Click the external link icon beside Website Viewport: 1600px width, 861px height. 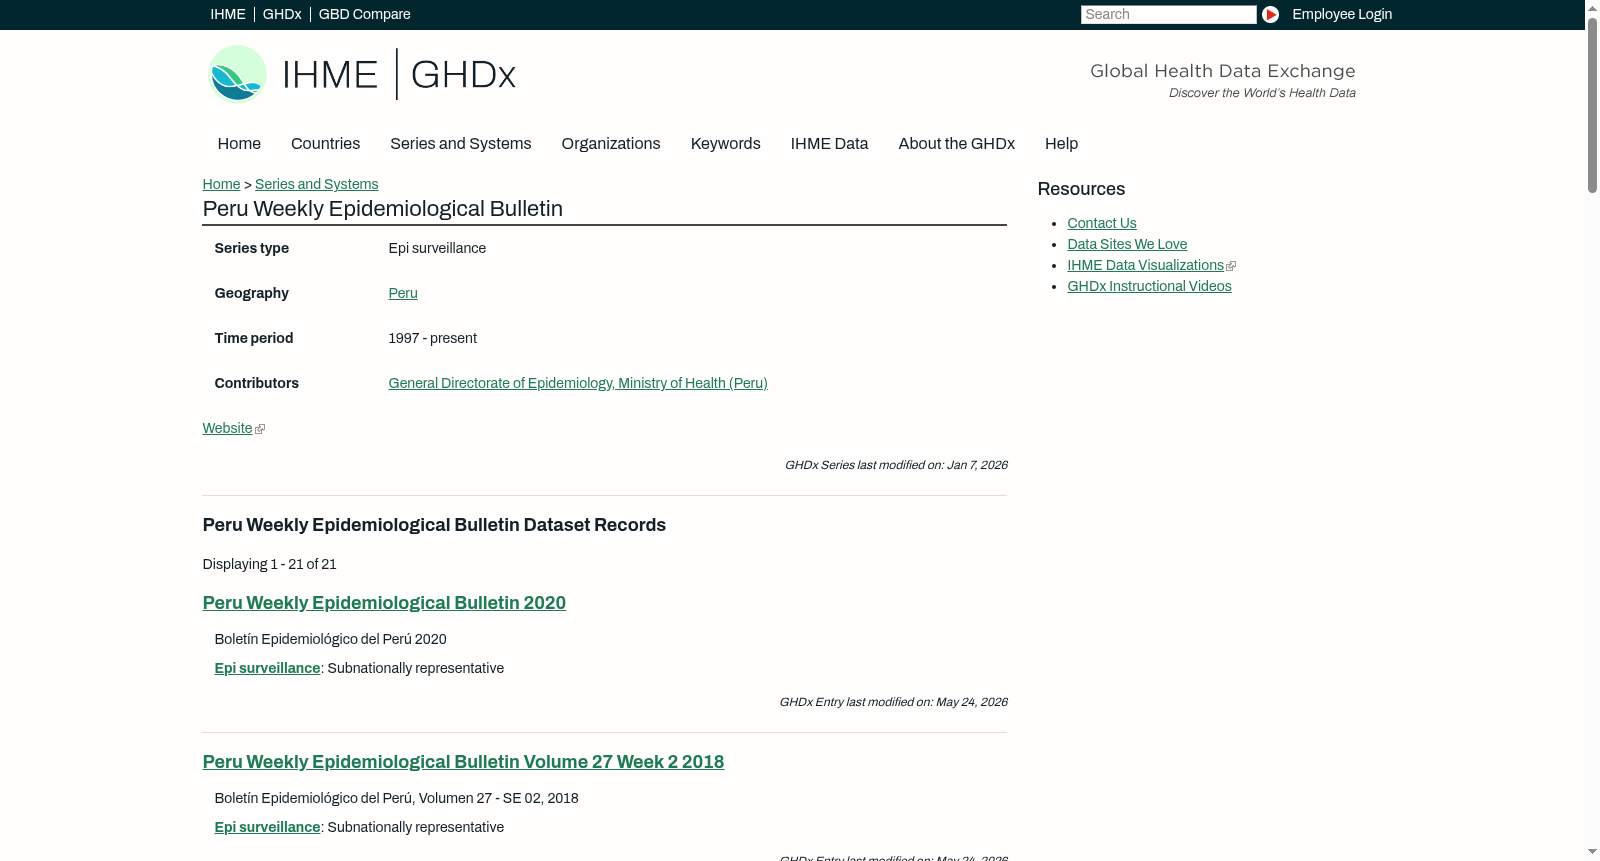tap(260, 429)
